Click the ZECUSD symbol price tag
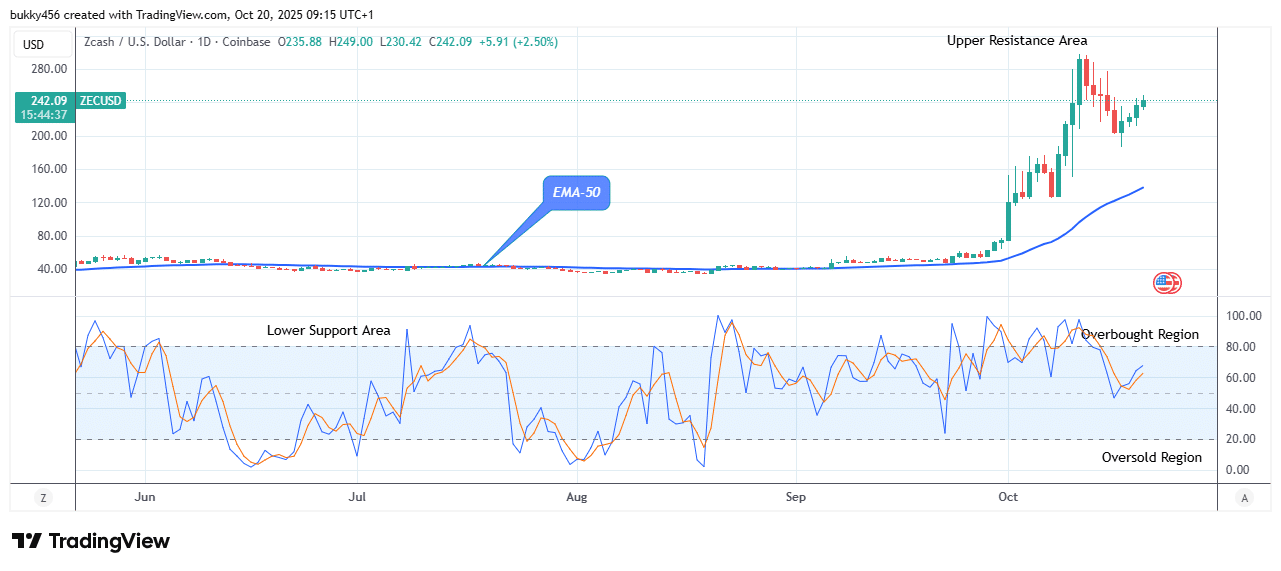 tap(99, 101)
